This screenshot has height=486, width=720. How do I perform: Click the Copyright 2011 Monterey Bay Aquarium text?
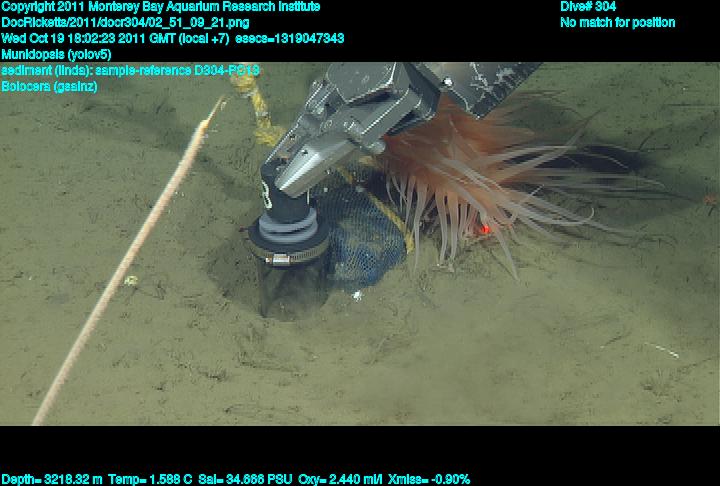click(x=160, y=7)
